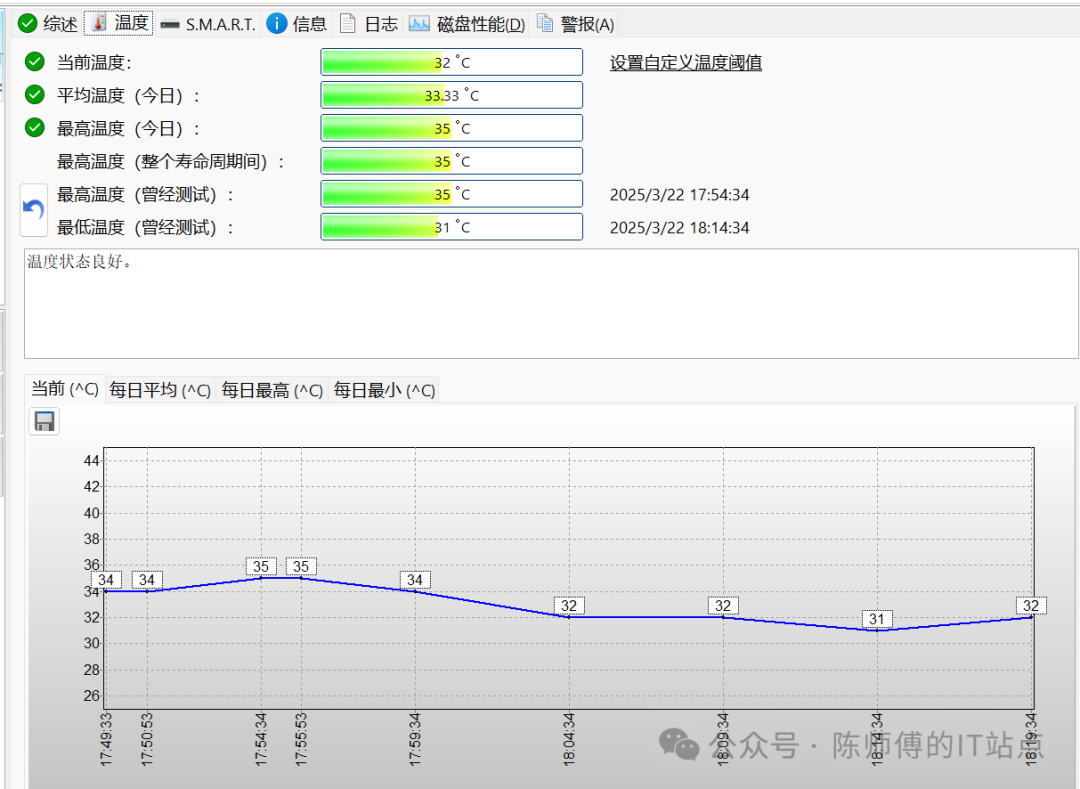Click the green check beside 当前温度
Viewport: 1080px width, 789px height.
(35, 62)
